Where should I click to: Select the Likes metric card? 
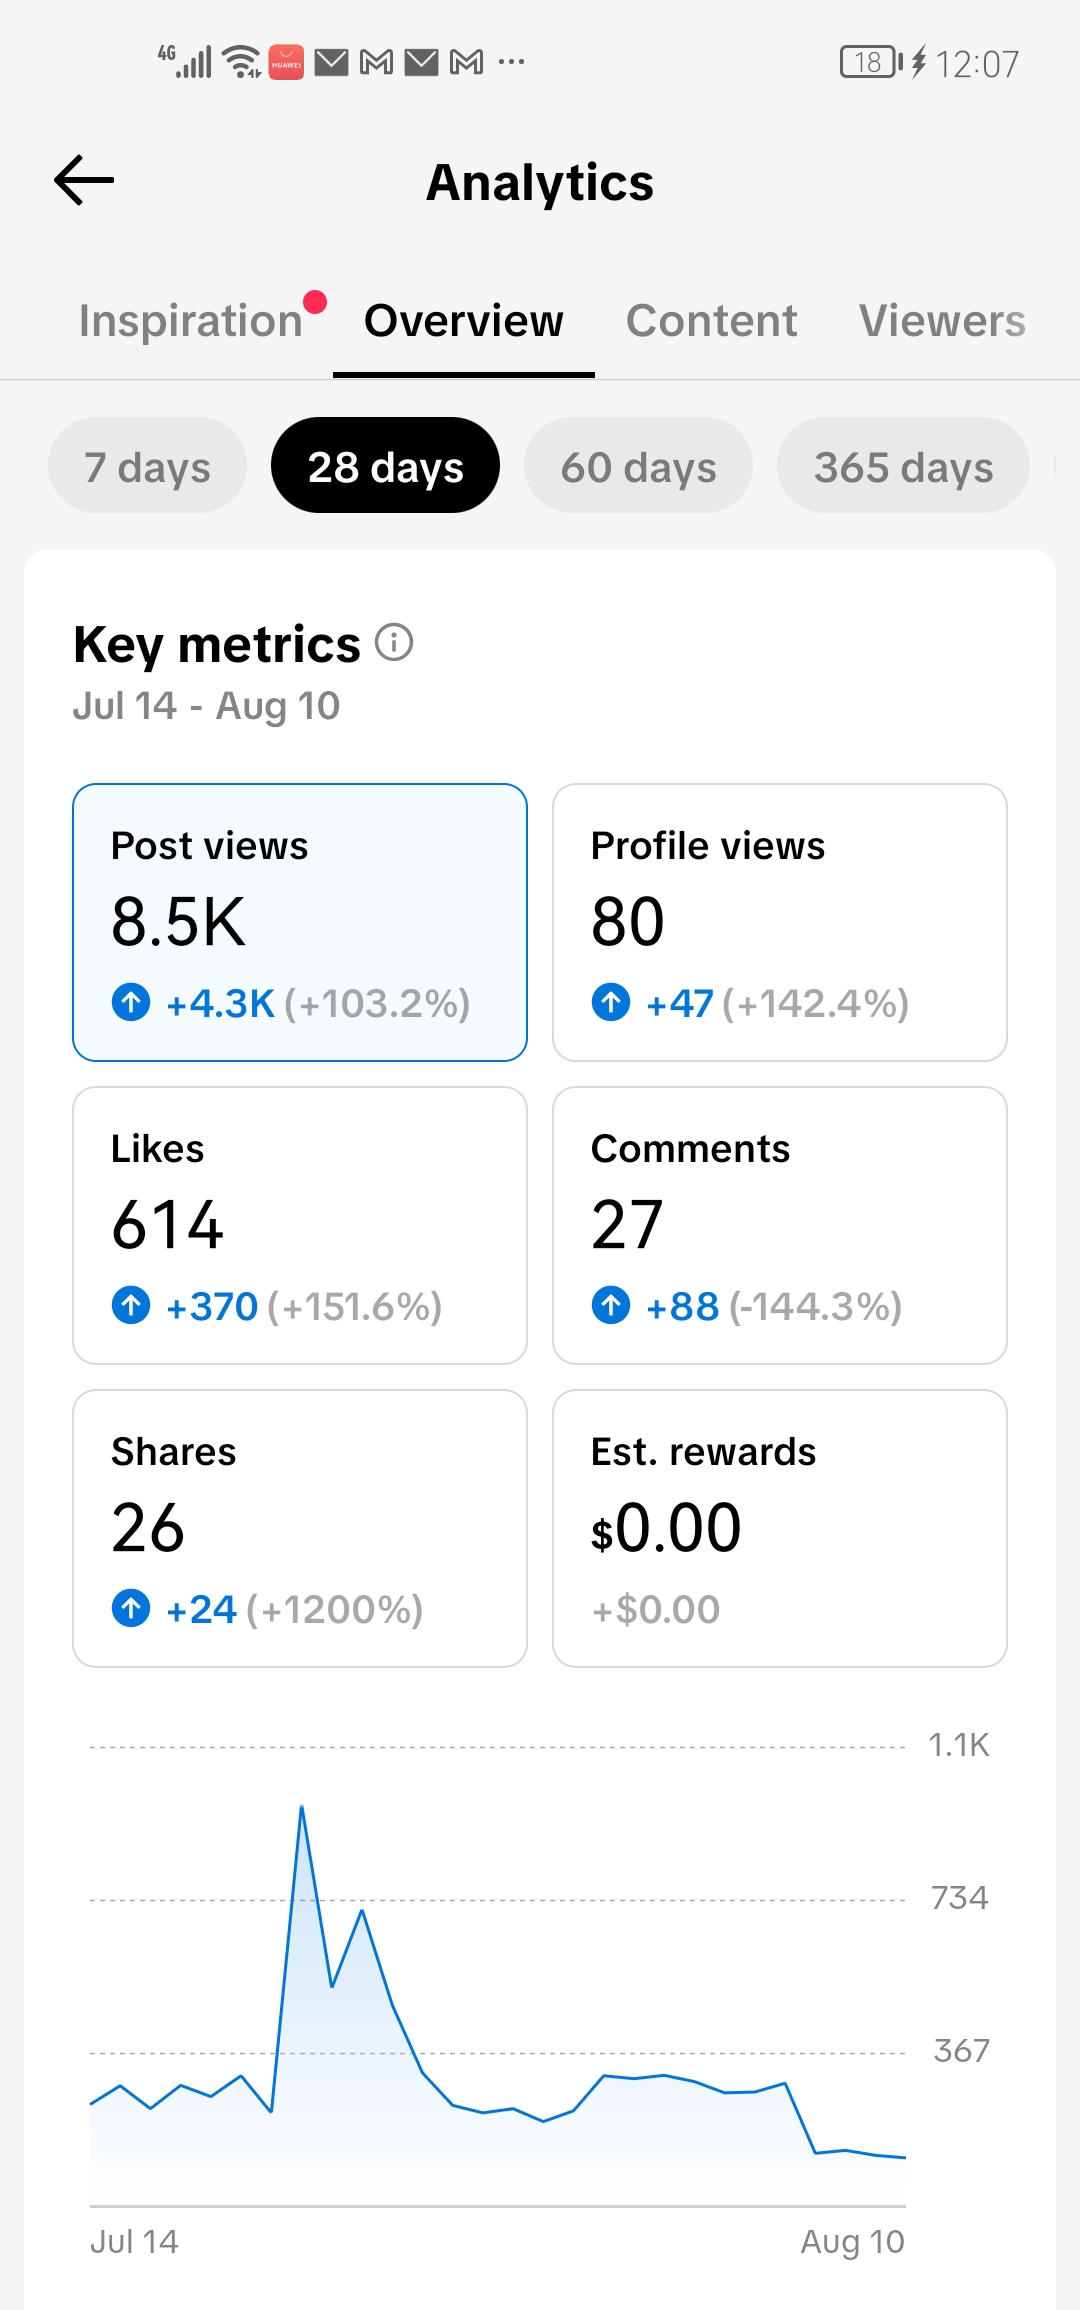tap(300, 1225)
